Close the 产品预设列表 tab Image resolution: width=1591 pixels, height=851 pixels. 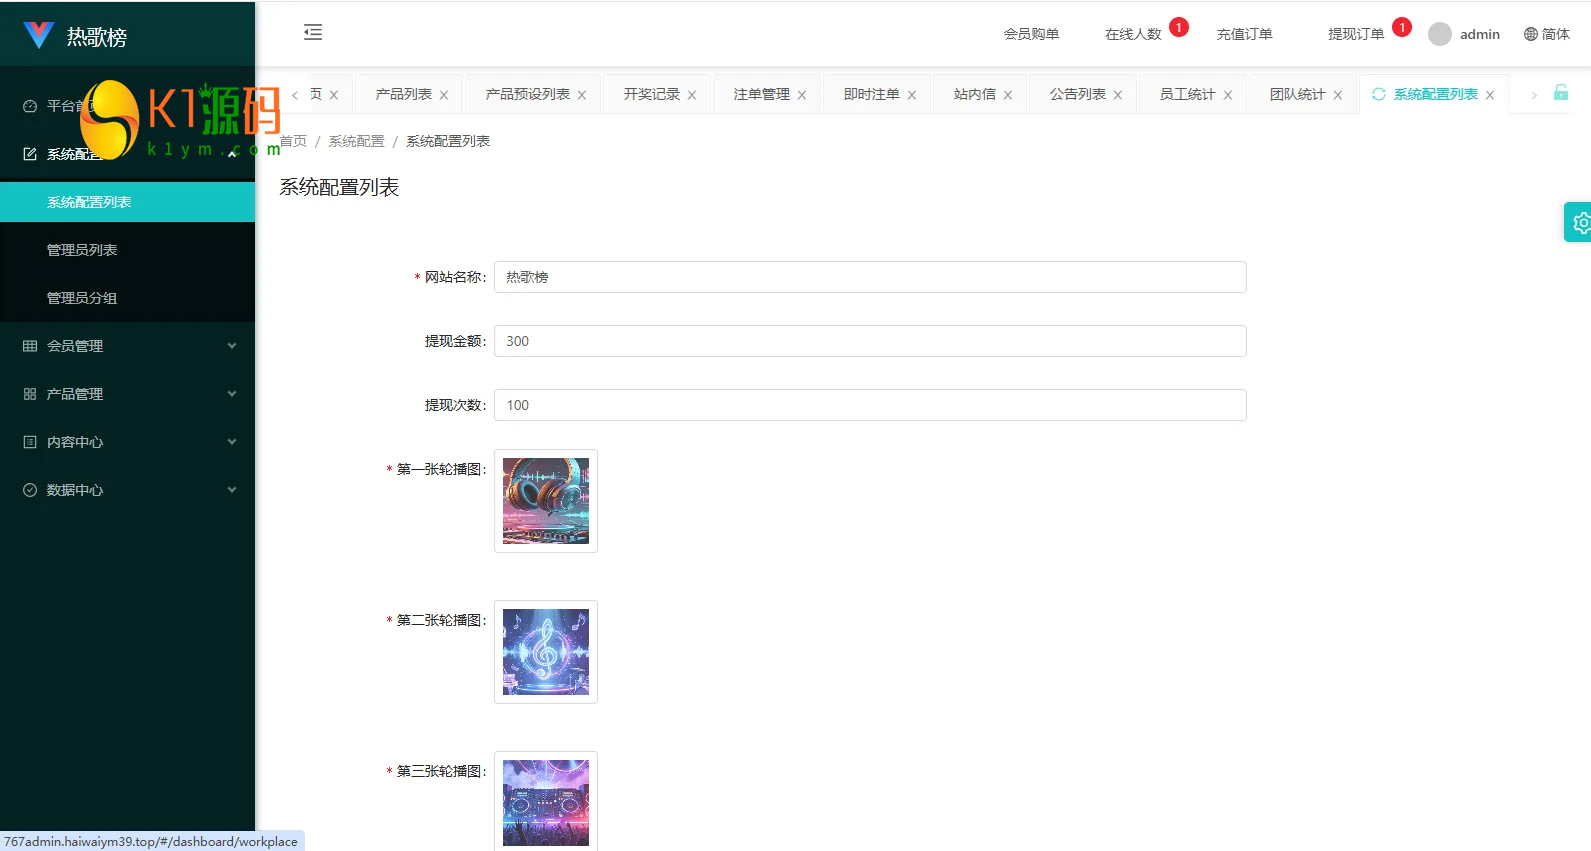click(582, 95)
